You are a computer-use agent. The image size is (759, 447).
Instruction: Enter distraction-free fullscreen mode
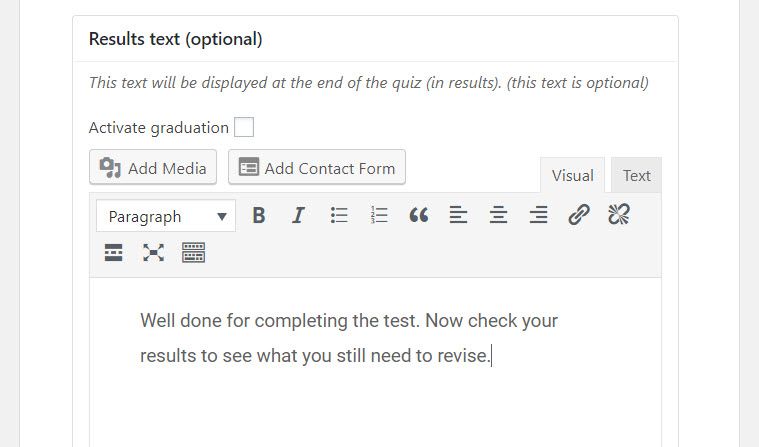tap(153, 253)
